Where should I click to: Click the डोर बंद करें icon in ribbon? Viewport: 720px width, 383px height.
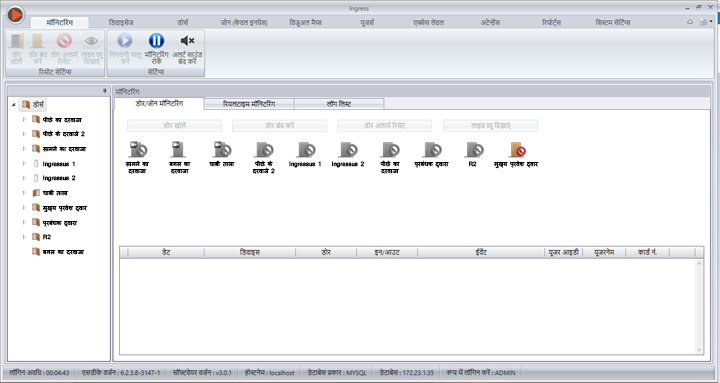pyautogui.click(x=38, y=41)
